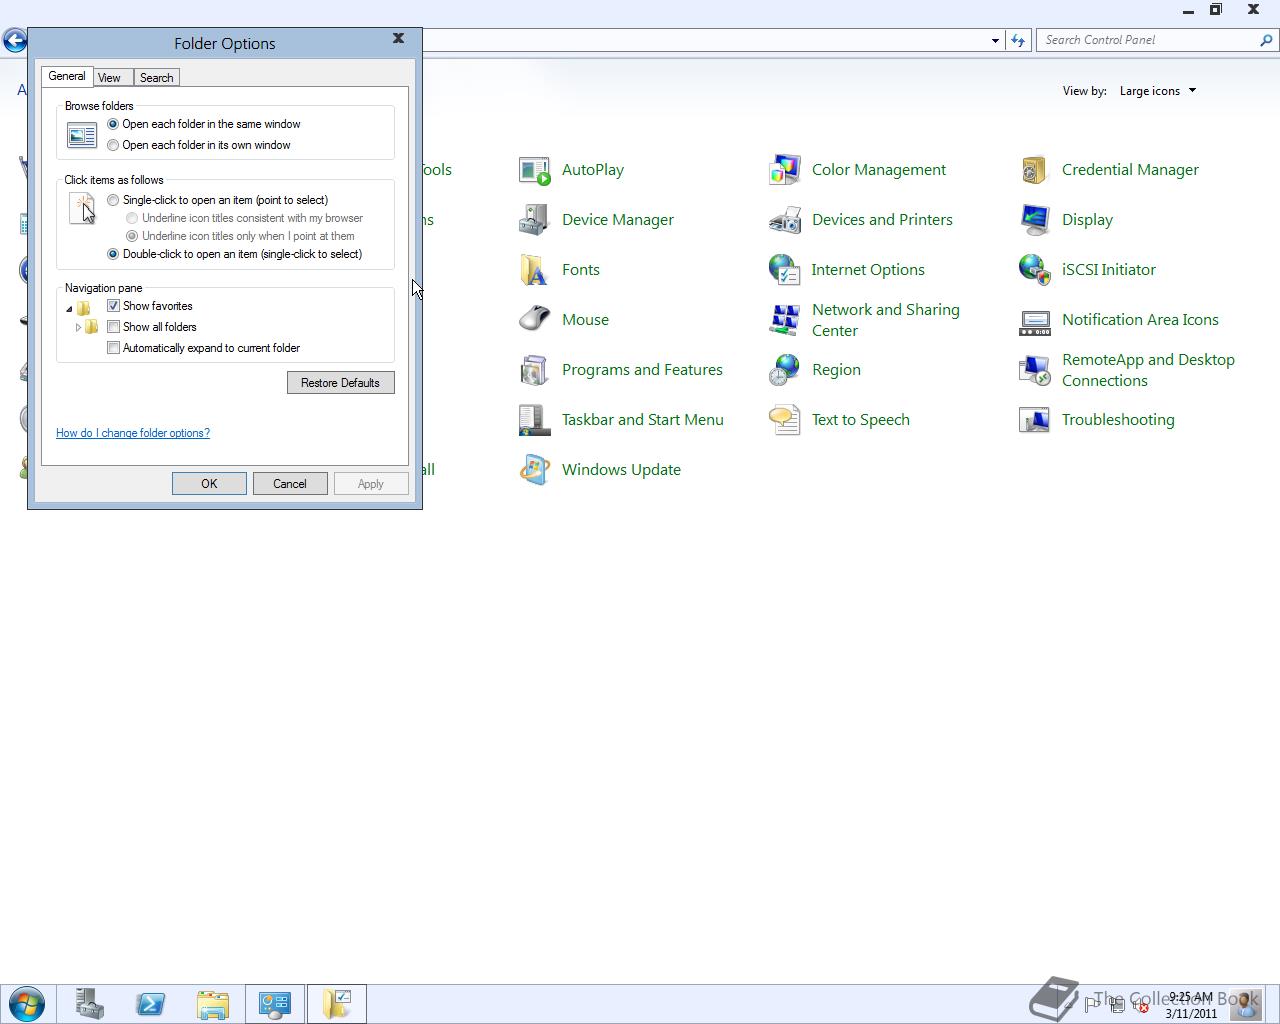Open the View by Large icons dropdown
Image resolution: width=1280 pixels, height=1024 pixels.
click(x=1158, y=91)
